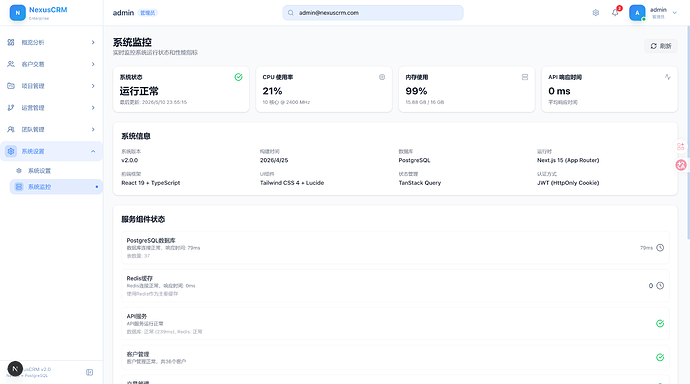This screenshot has width=690, height=384.
Task: Click the 项目管理 folder icon
Action: click(x=11, y=86)
